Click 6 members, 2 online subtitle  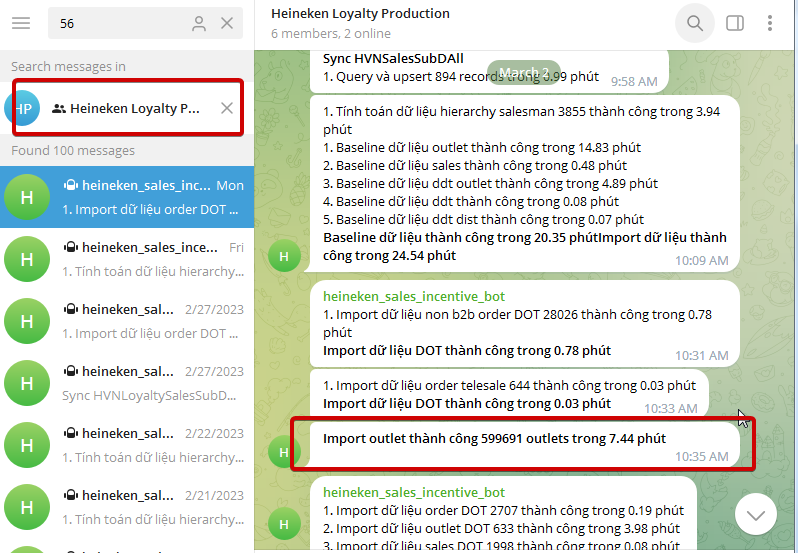pos(331,34)
